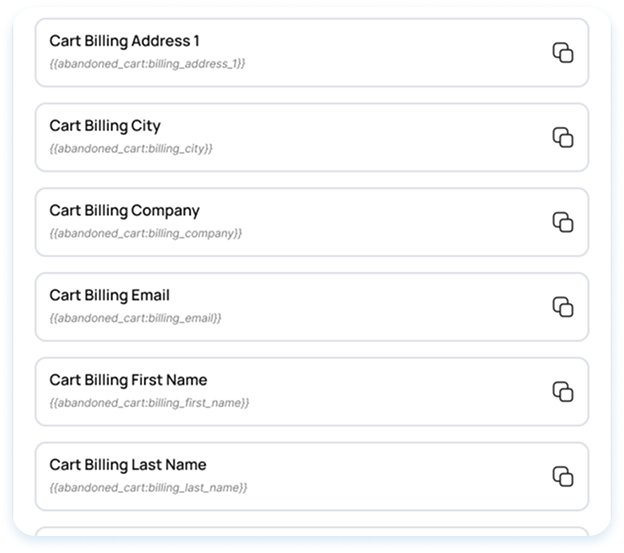The height and width of the screenshot is (553, 624).
Task: Choose the Cart Billing Company title
Action: (x=124, y=211)
